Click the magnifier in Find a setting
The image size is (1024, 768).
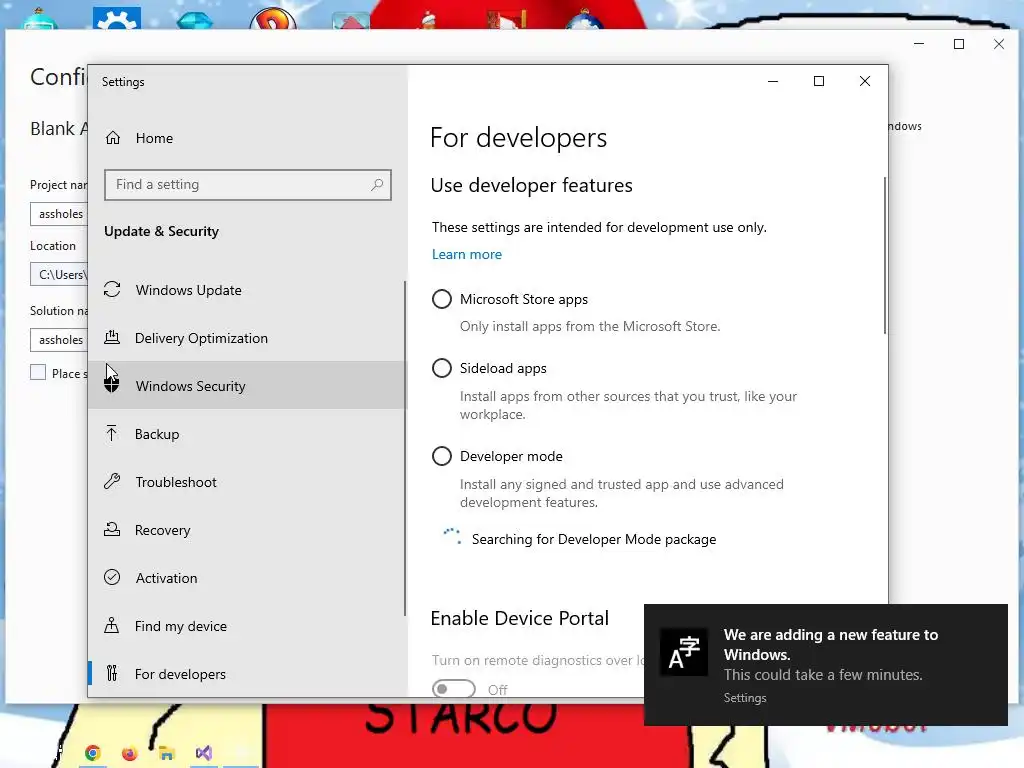[377, 185]
